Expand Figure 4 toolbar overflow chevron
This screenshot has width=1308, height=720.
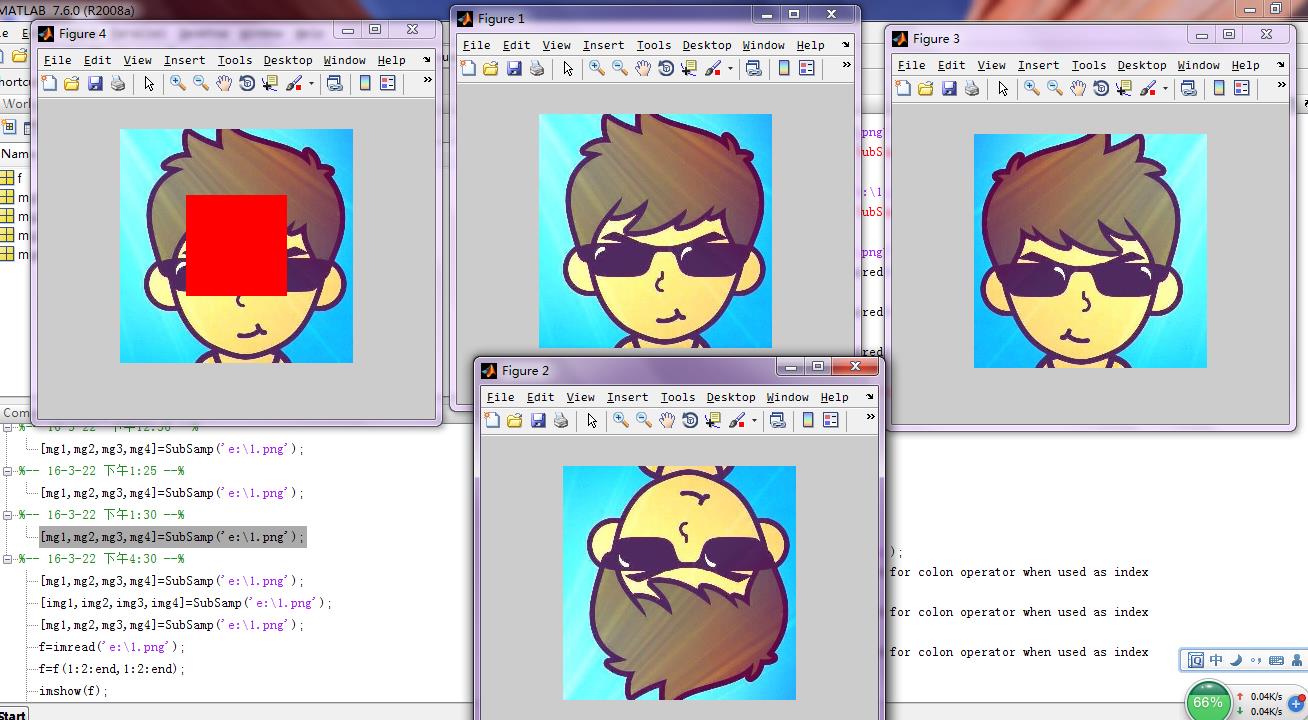(428, 80)
